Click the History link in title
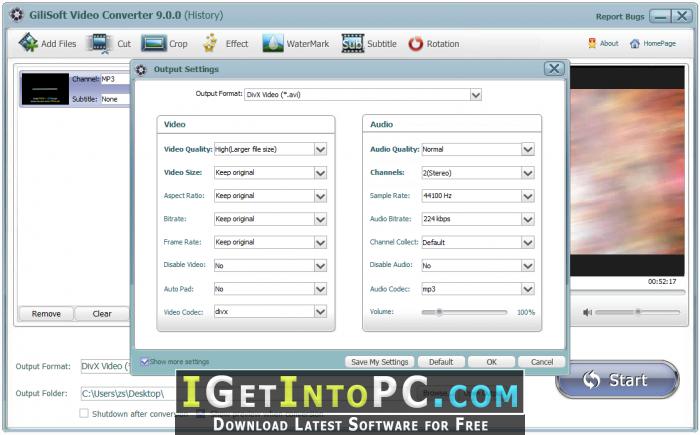Viewport: 700px width, 435px height. tap(204, 15)
